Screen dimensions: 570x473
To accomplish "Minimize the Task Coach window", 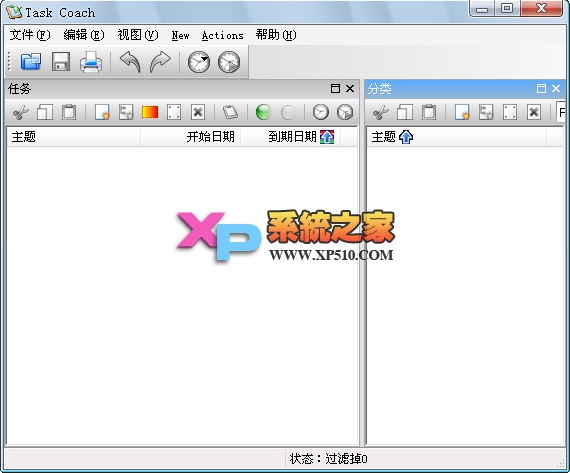I will (x=482, y=9).
